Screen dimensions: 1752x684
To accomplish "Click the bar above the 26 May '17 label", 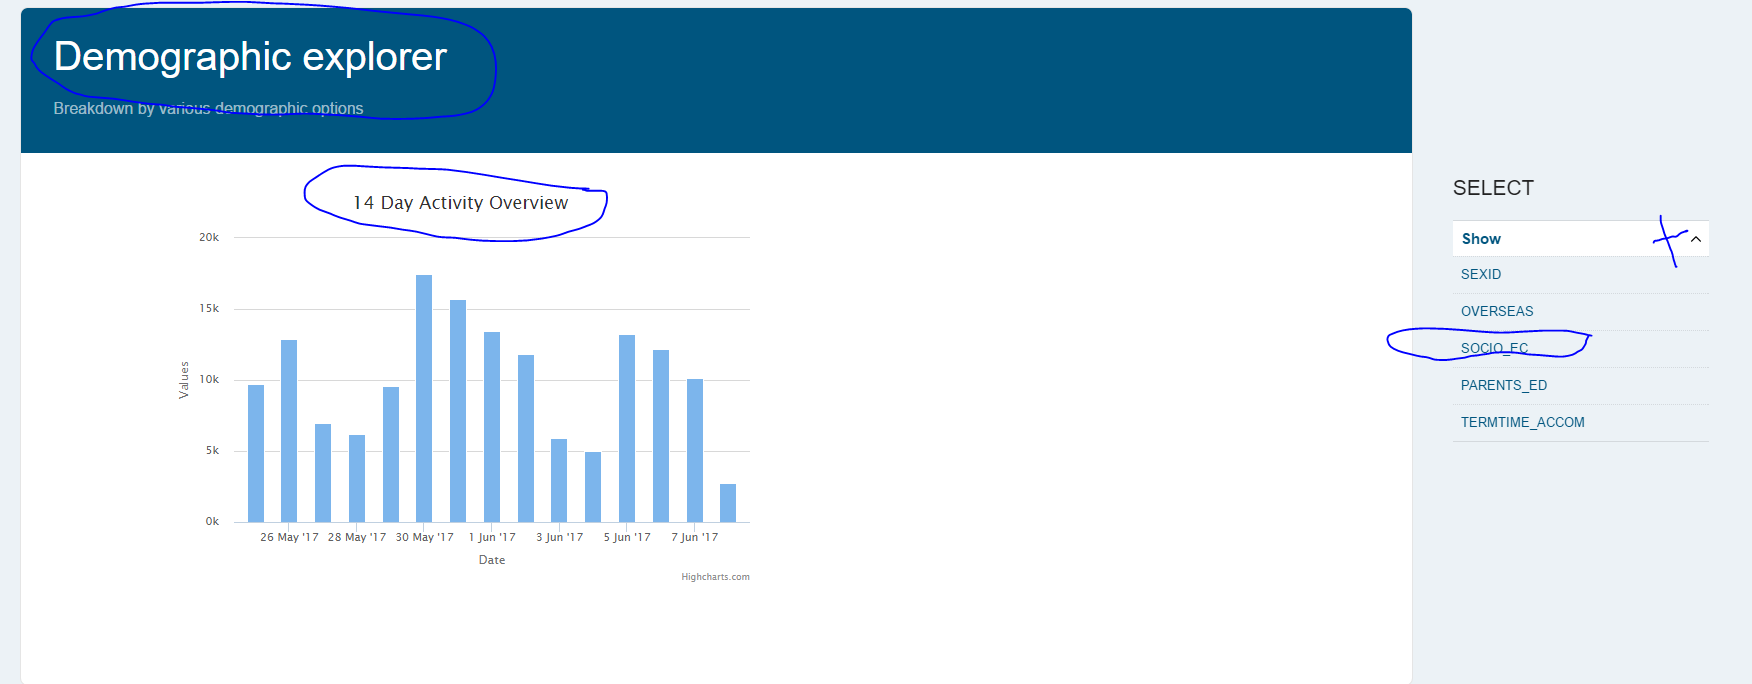I will click(x=289, y=431).
